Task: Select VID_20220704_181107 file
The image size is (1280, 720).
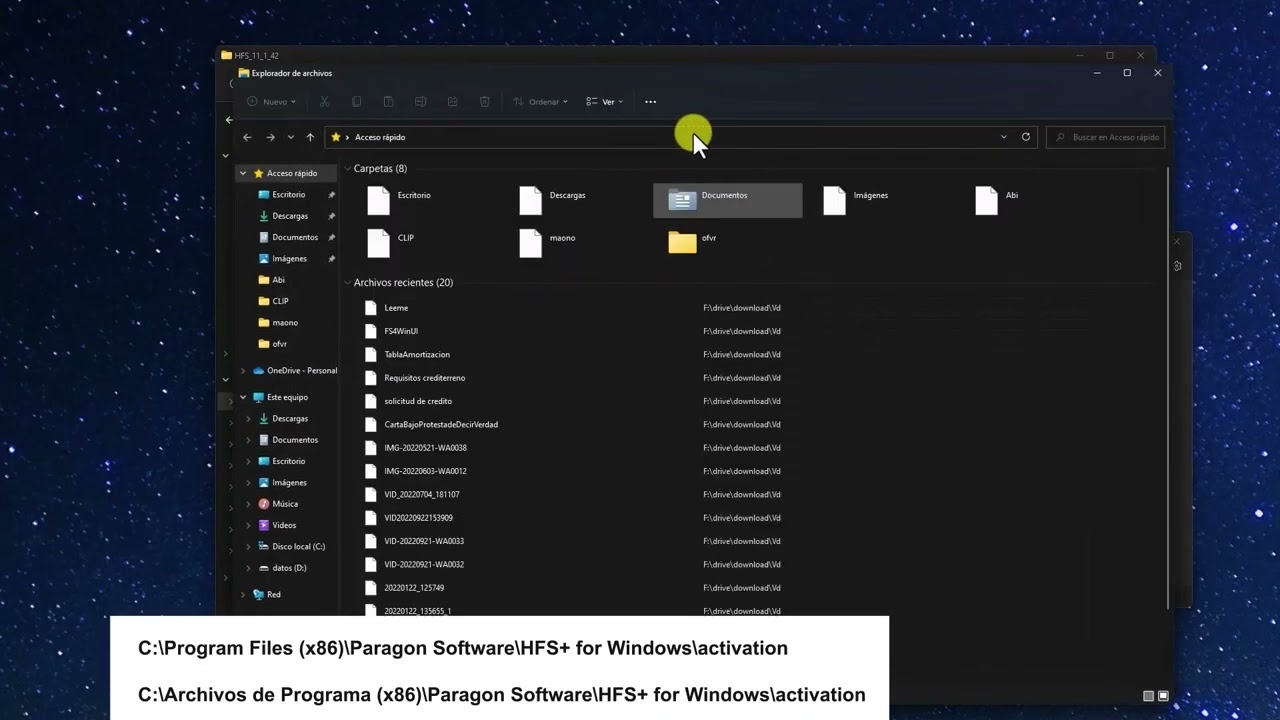Action: pos(422,495)
